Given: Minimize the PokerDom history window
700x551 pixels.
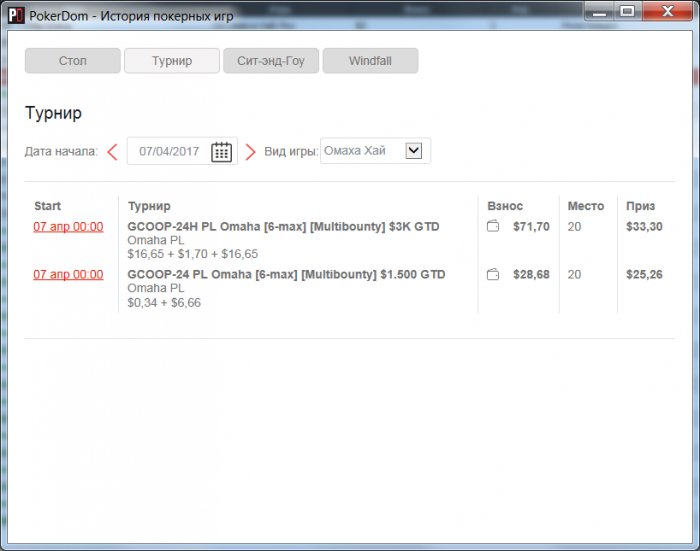Looking at the screenshot, I should [600, 12].
